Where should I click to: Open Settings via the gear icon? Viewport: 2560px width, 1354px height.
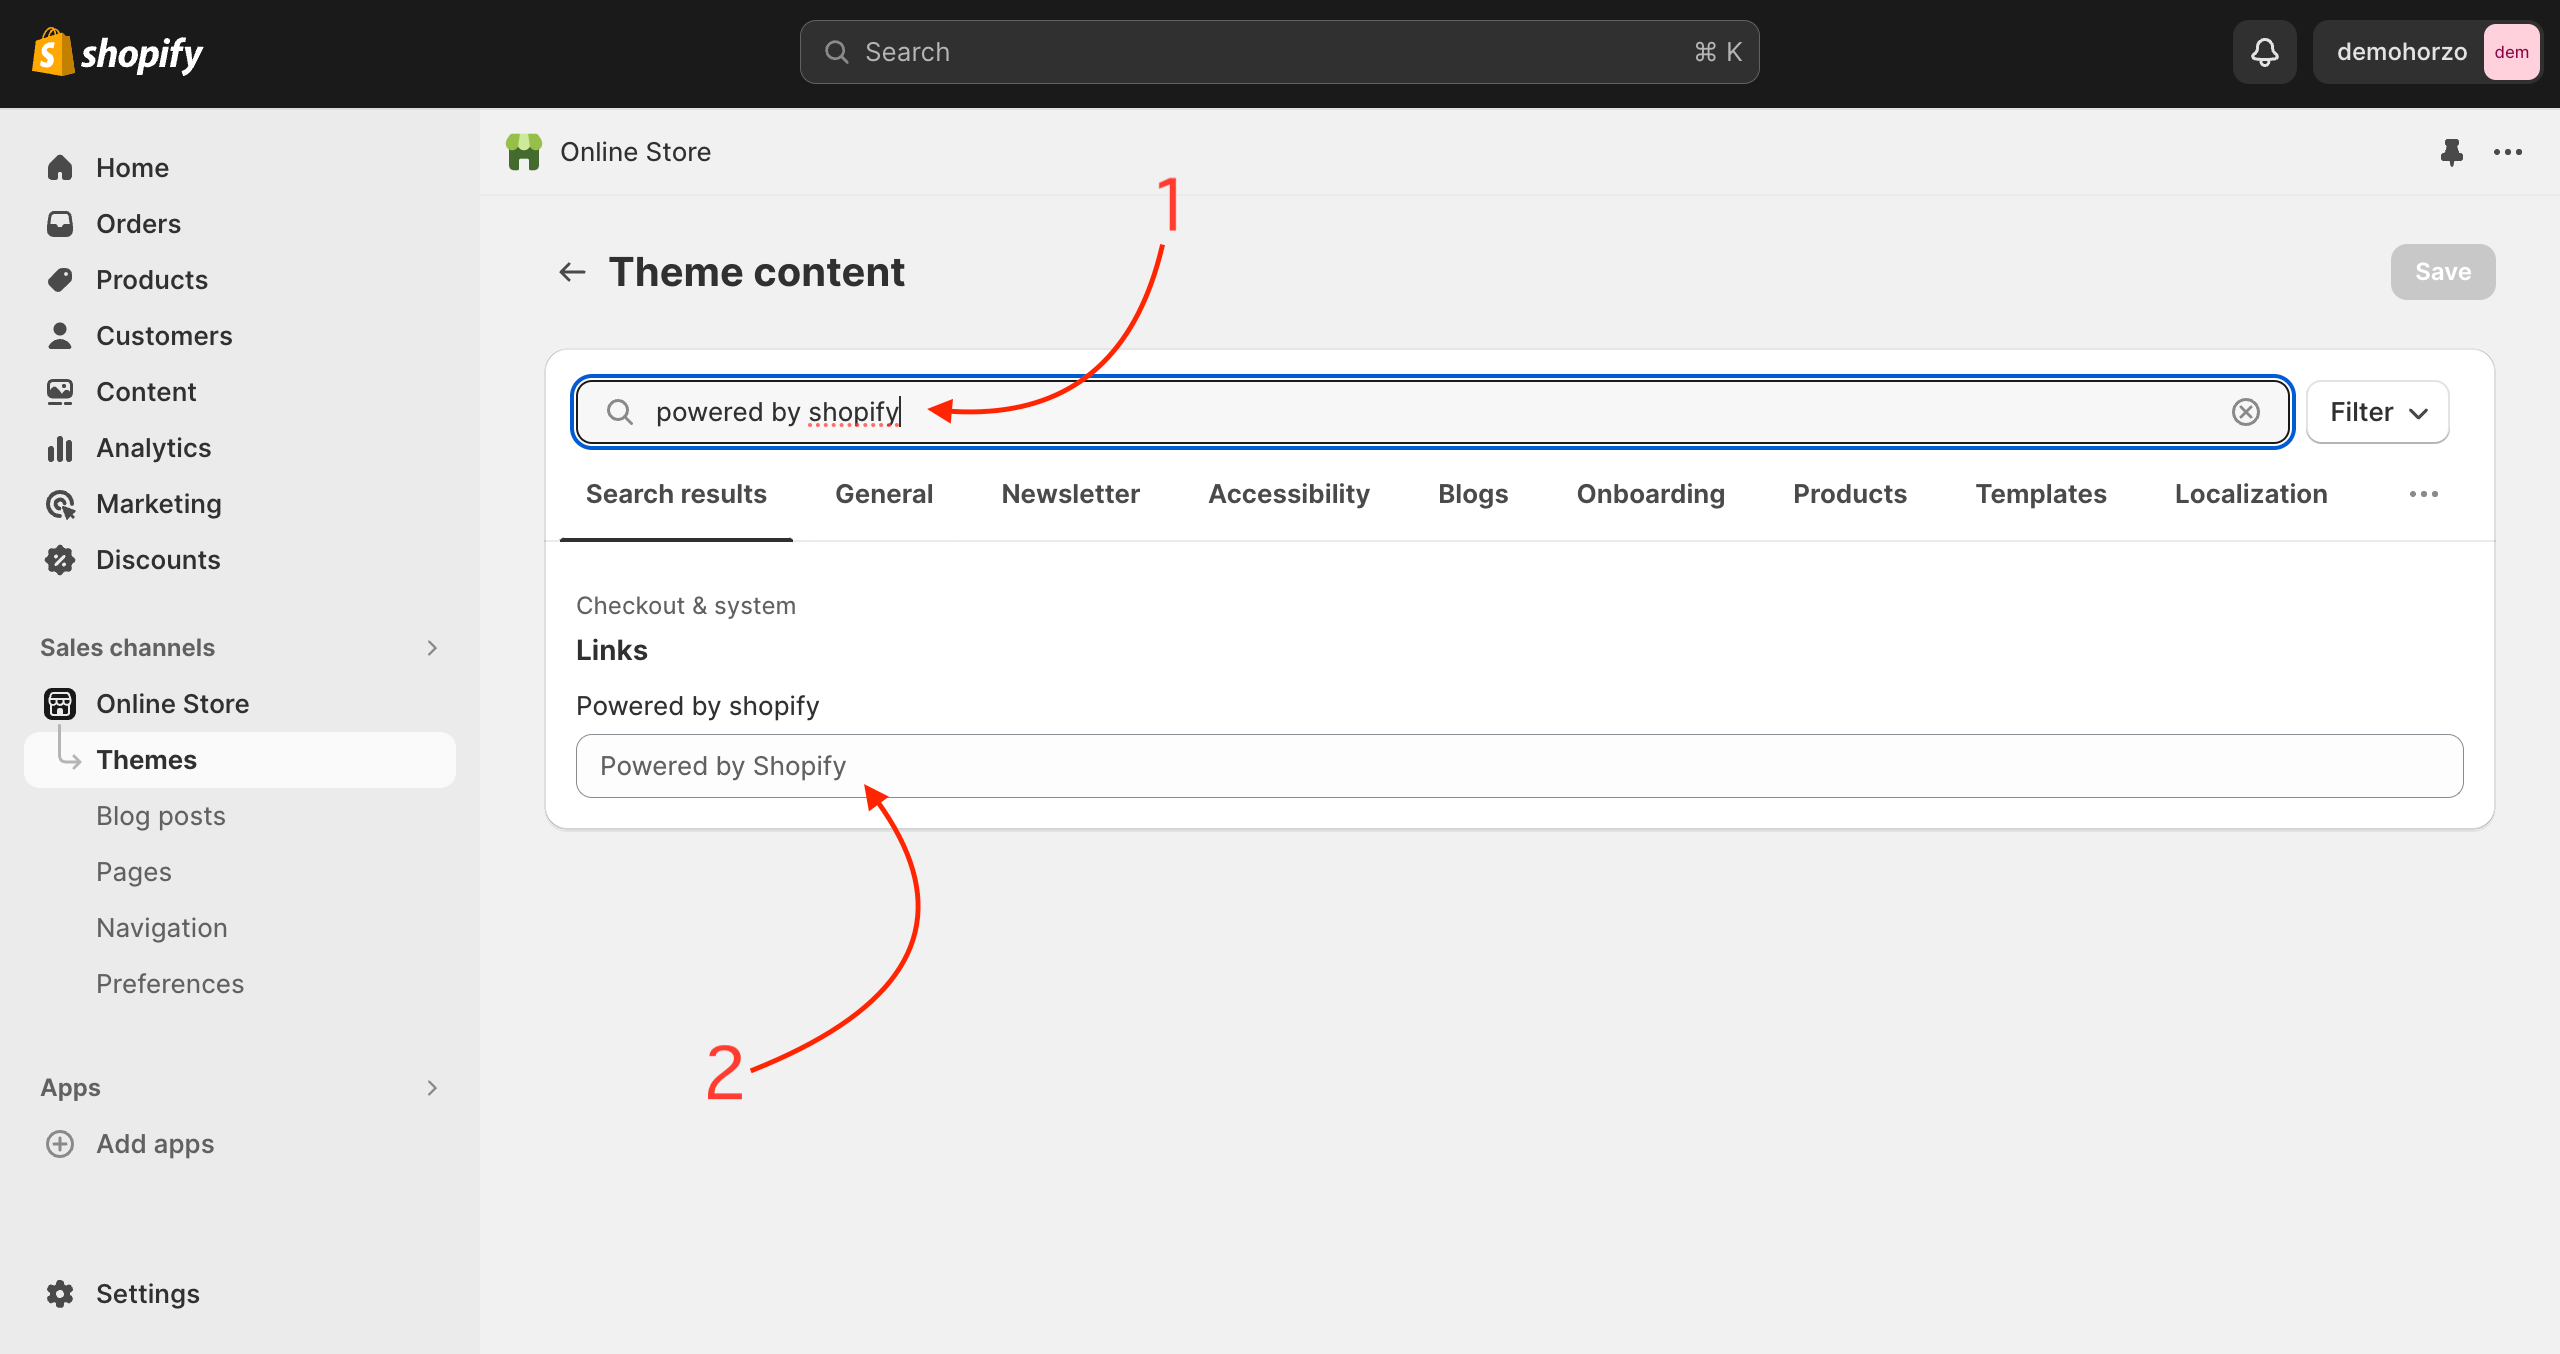pyautogui.click(x=60, y=1293)
